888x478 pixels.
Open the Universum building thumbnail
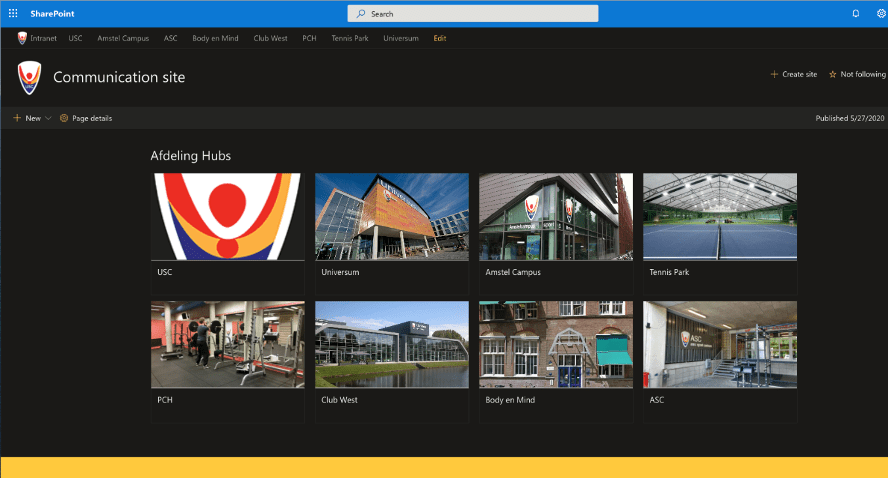(392, 216)
